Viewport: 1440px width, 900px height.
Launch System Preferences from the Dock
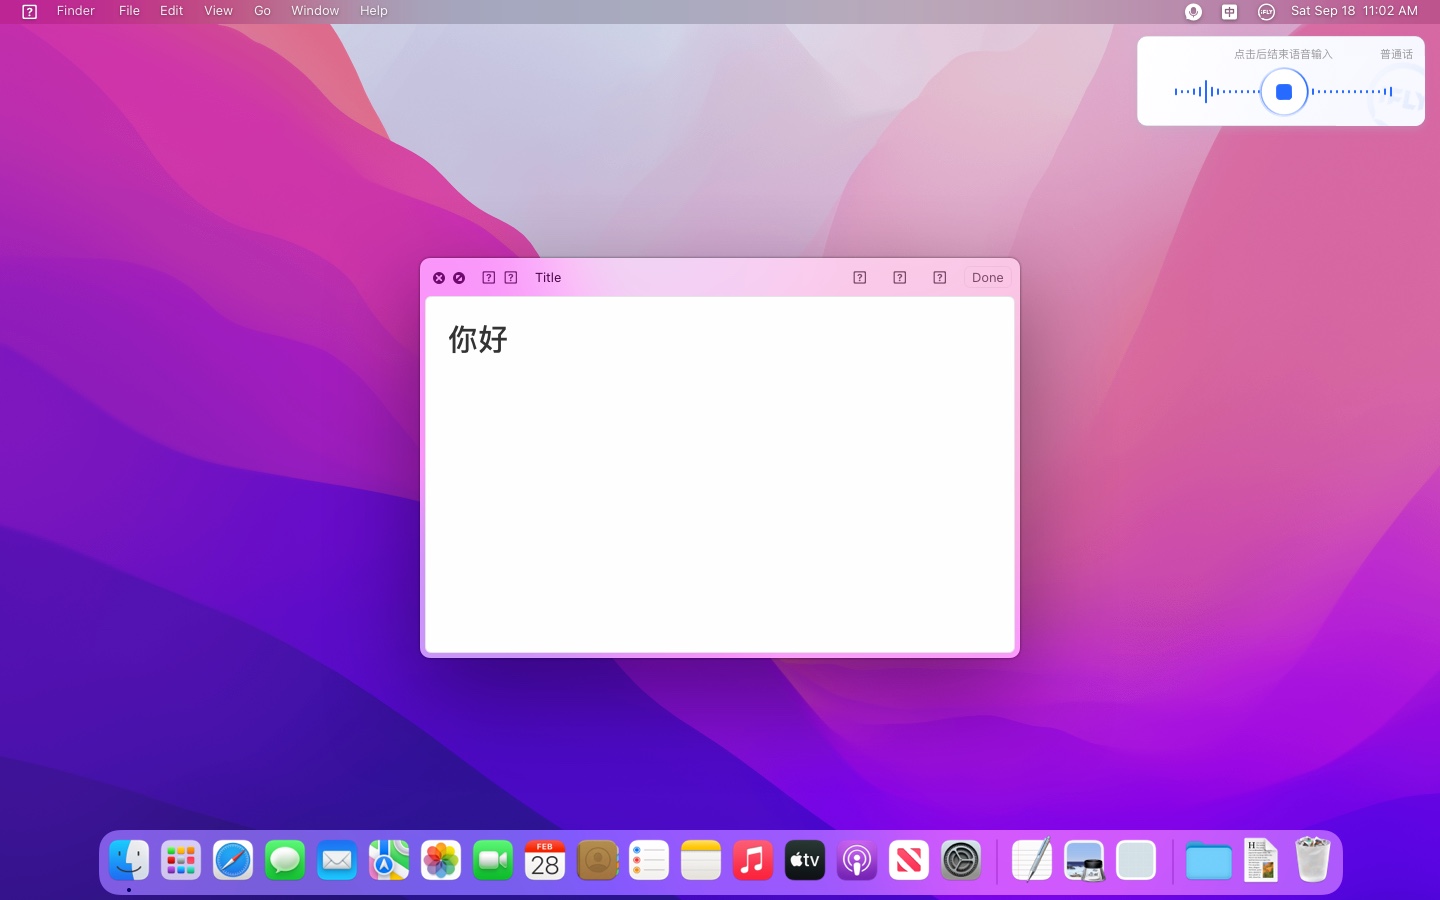(961, 860)
